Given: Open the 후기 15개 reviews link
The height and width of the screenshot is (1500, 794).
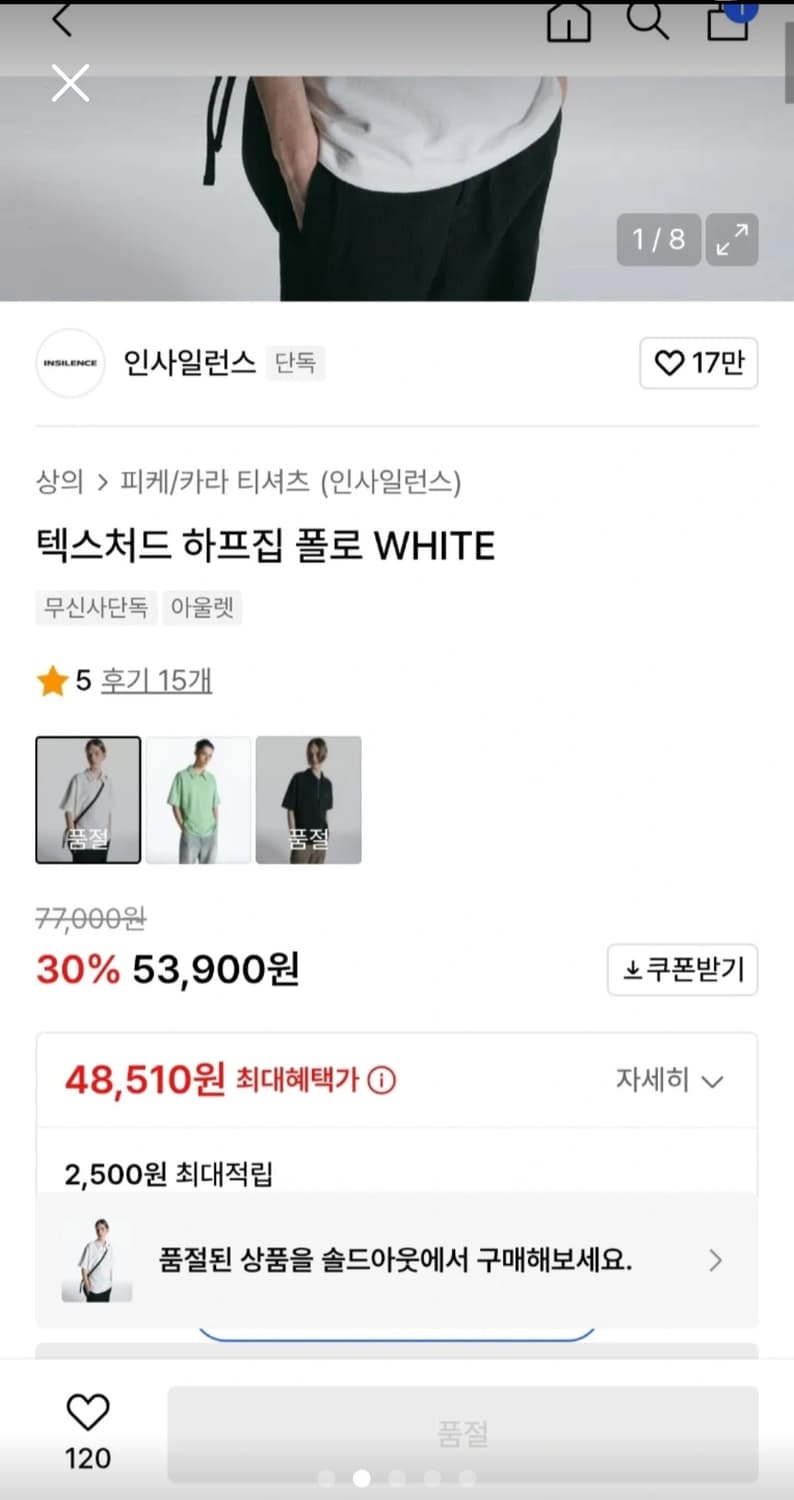Looking at the screenshot, I should coord(157,679).
